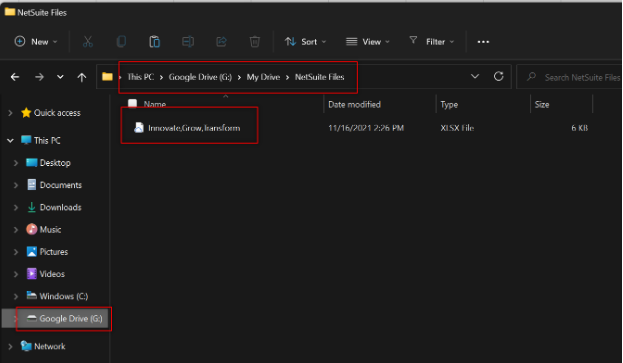Viewport: 623px width, 363px height.
Task: Toggle the select-all checkbox beside Name
Action: click(x=132, y=104)
